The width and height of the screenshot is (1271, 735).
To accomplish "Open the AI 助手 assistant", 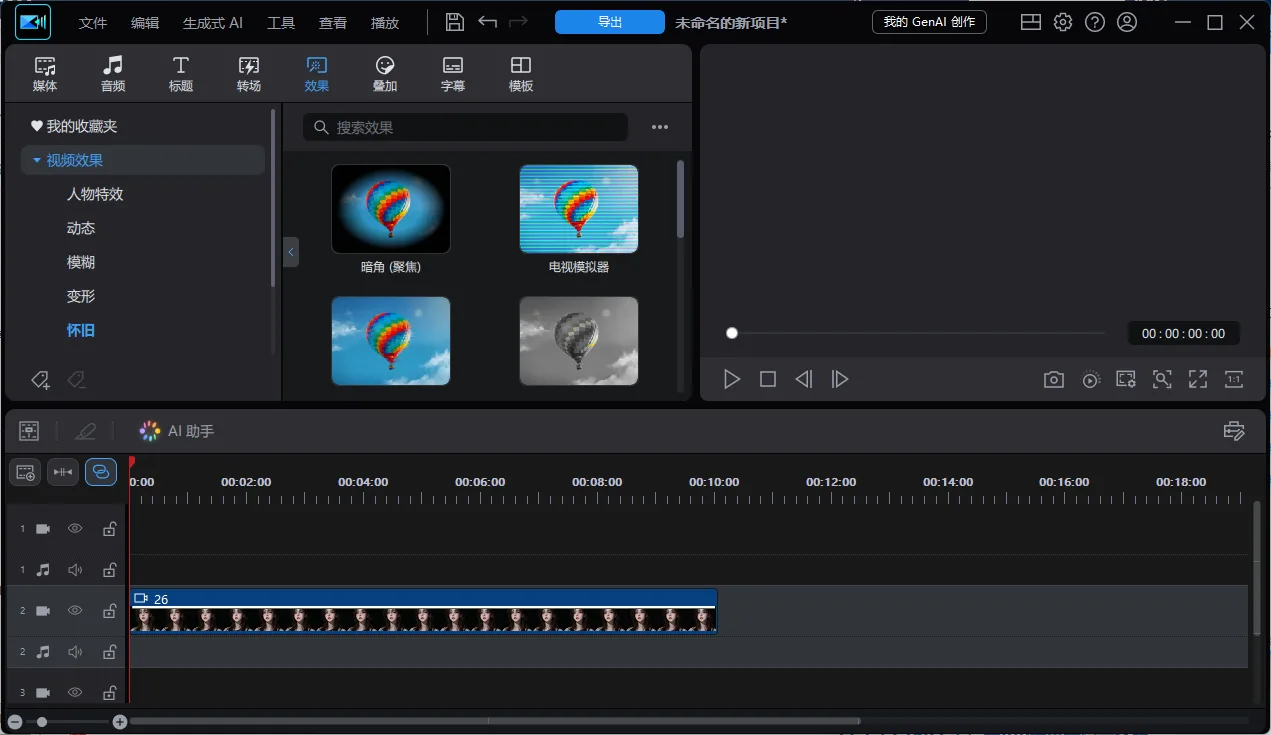I will pos(176,431).
